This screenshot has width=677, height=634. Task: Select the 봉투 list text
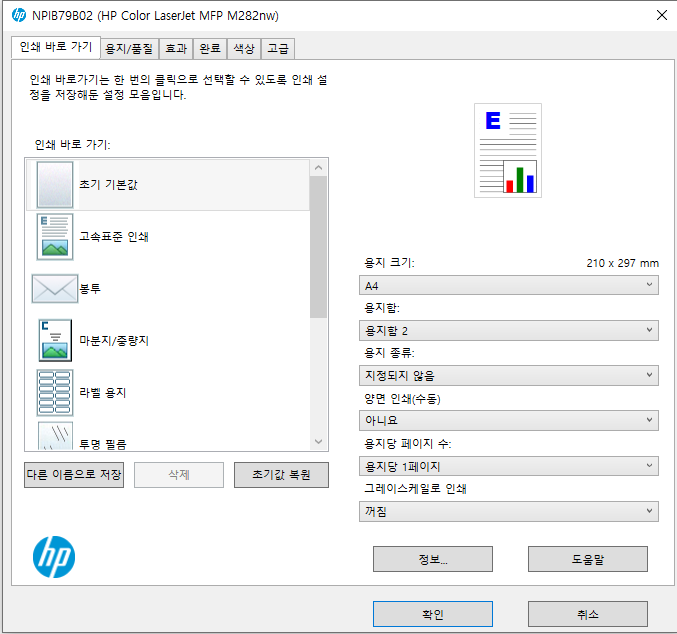pyautogui.click(x=90, y=288)
